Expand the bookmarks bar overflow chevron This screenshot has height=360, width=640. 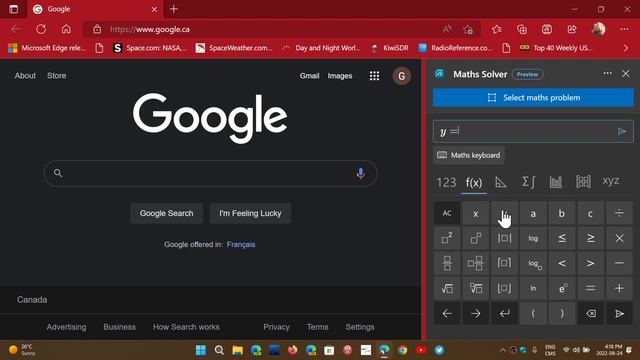(626, 48)
